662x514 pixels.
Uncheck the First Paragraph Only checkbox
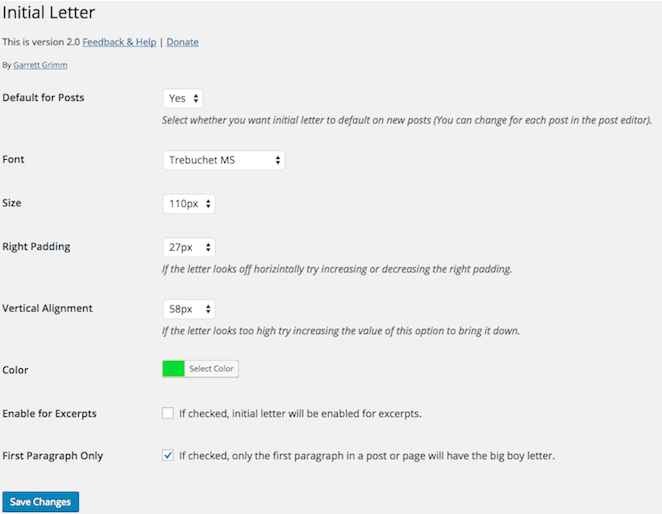tap(168, 455)
